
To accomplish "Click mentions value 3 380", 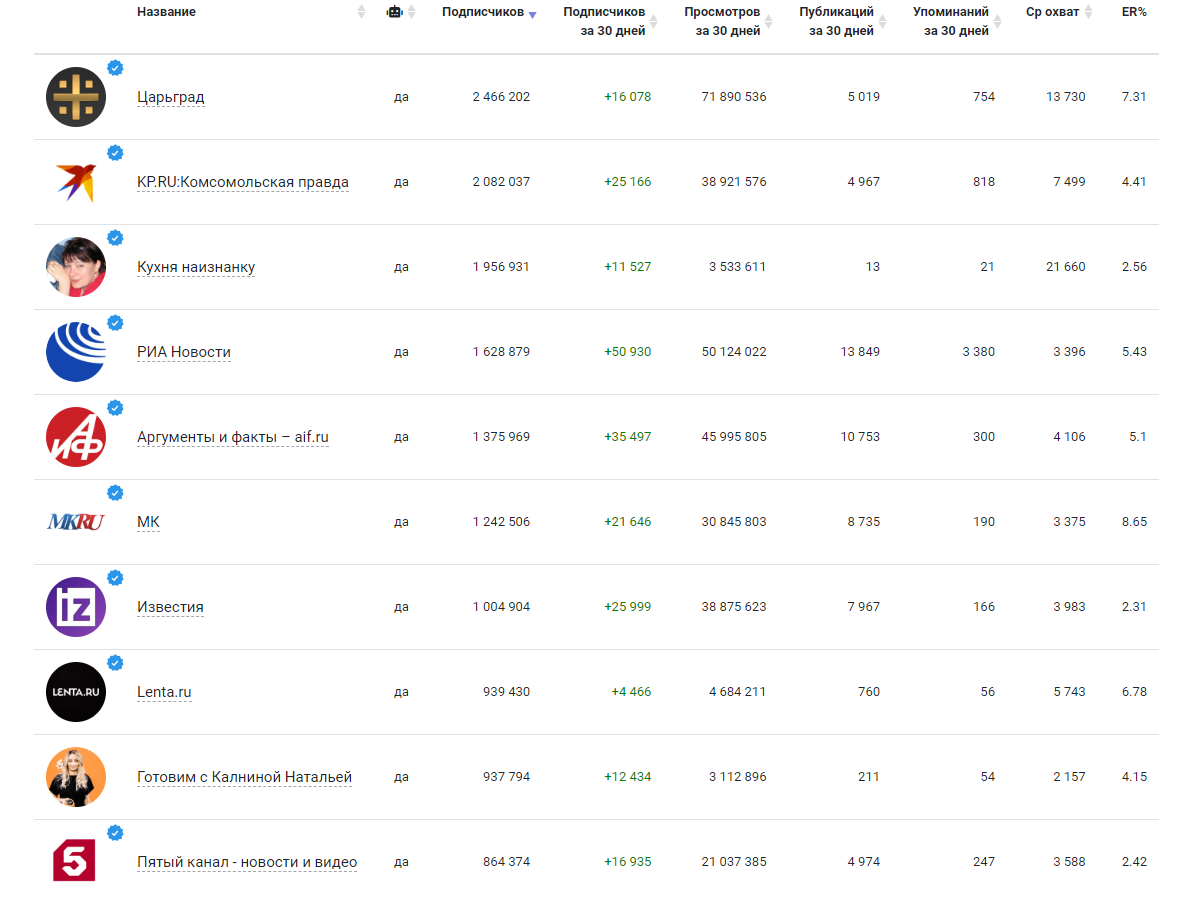I will click(x=978, y=352).
